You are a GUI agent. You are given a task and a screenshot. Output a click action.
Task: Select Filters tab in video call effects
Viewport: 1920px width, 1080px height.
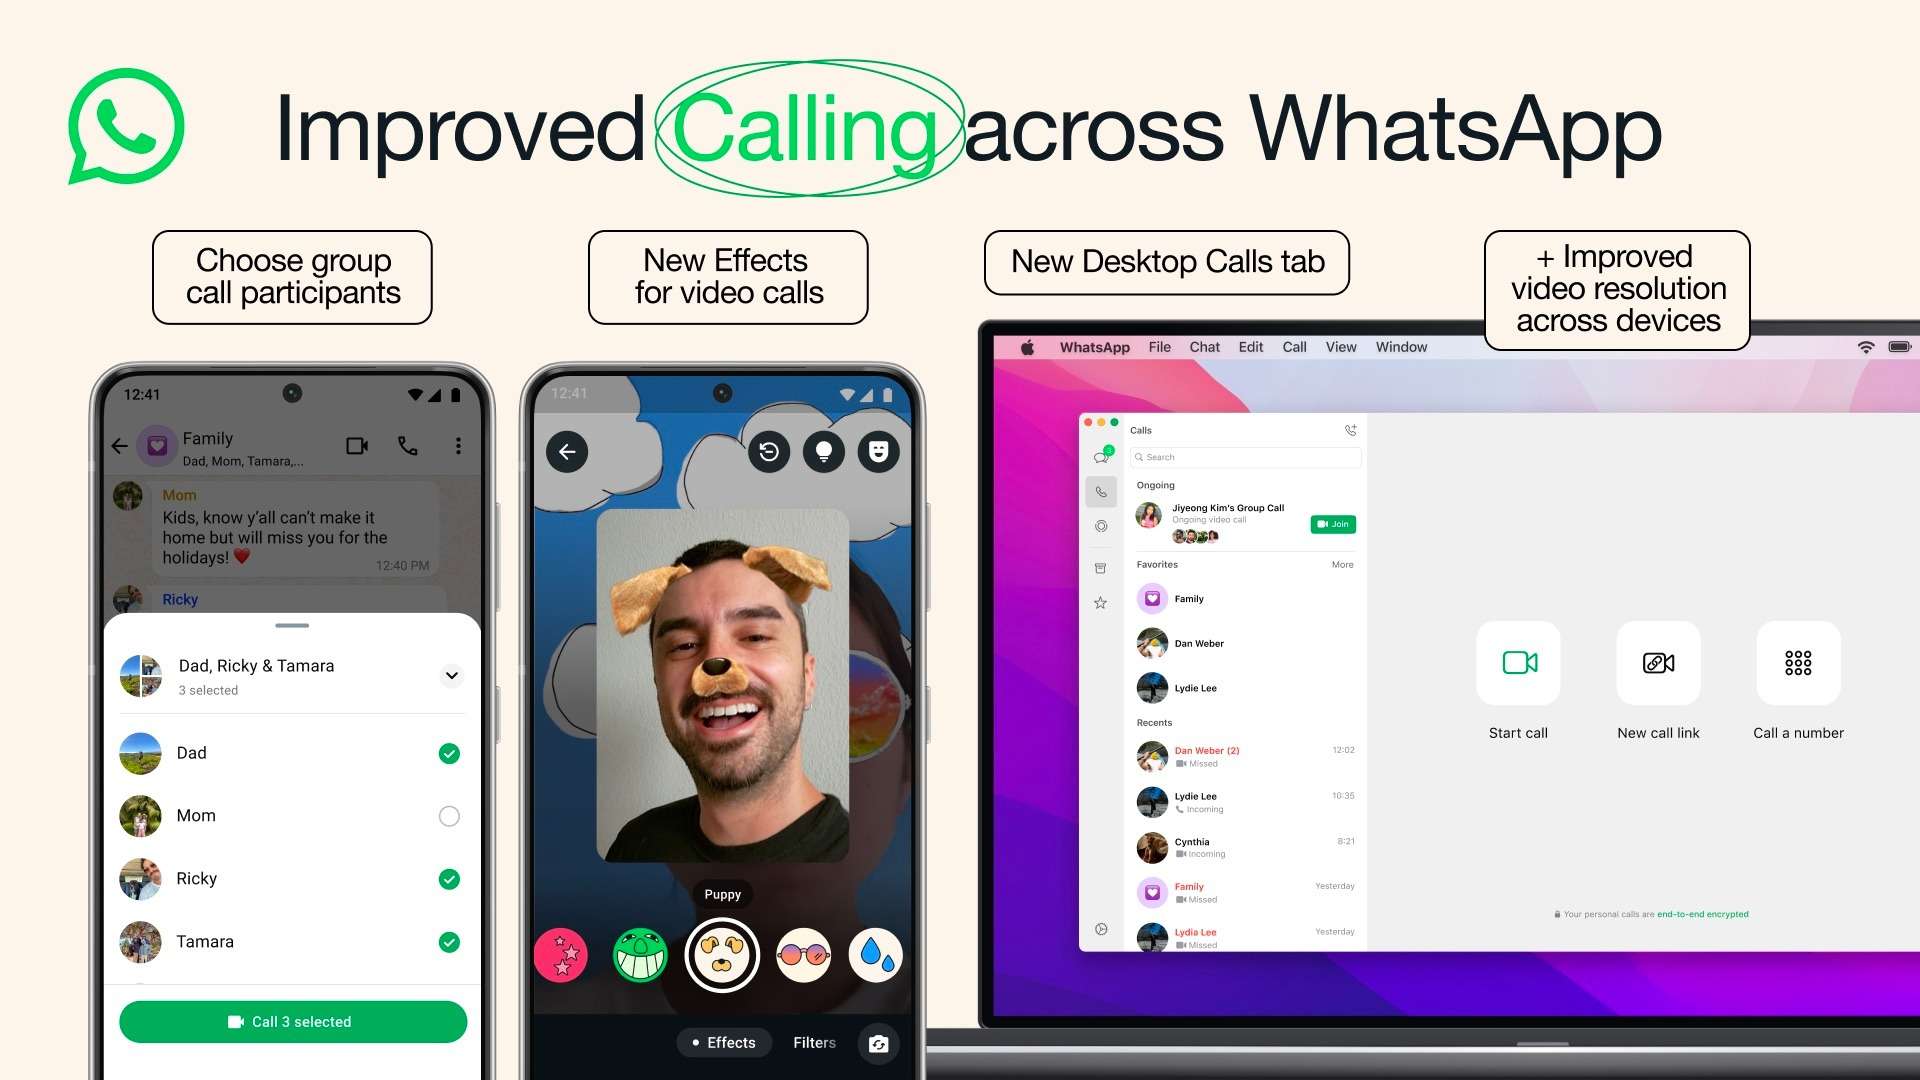pos(814,1043)
